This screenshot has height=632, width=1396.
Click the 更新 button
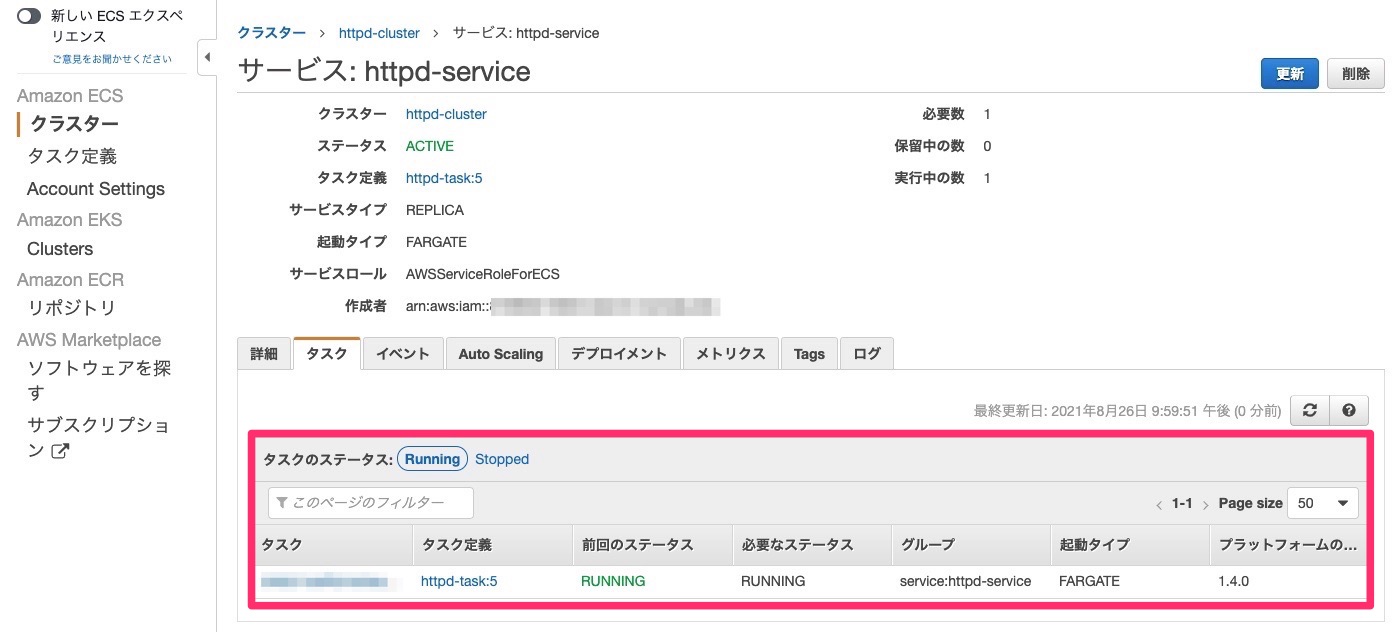(1289, 73)
